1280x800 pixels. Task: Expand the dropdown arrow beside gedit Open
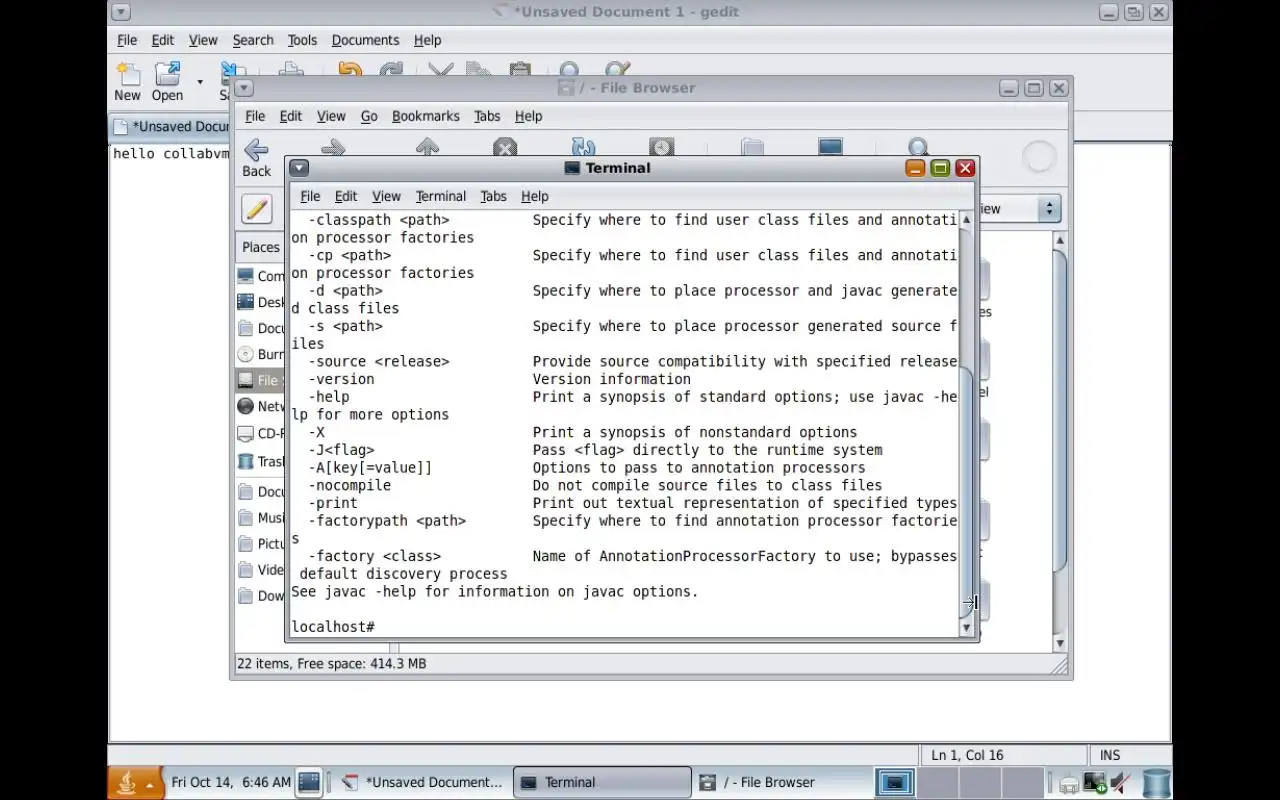[x=199, y=81]
